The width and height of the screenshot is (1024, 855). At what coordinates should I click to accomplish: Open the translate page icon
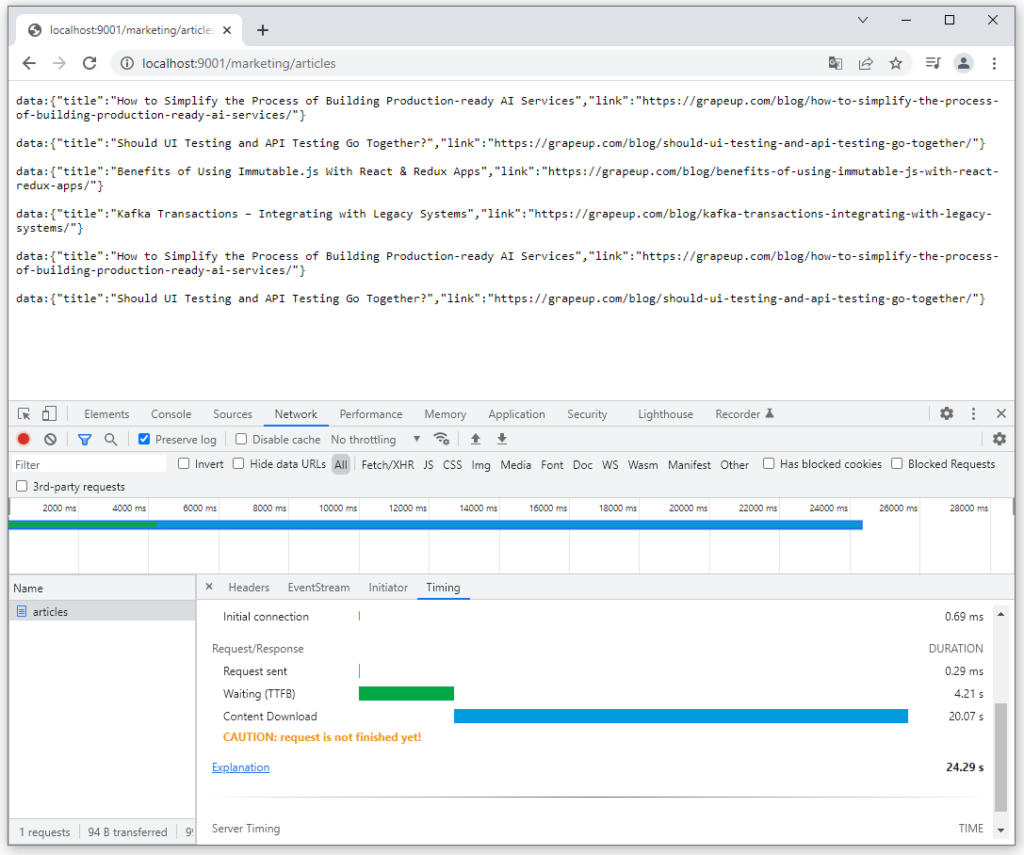click(x=835, y=63)
